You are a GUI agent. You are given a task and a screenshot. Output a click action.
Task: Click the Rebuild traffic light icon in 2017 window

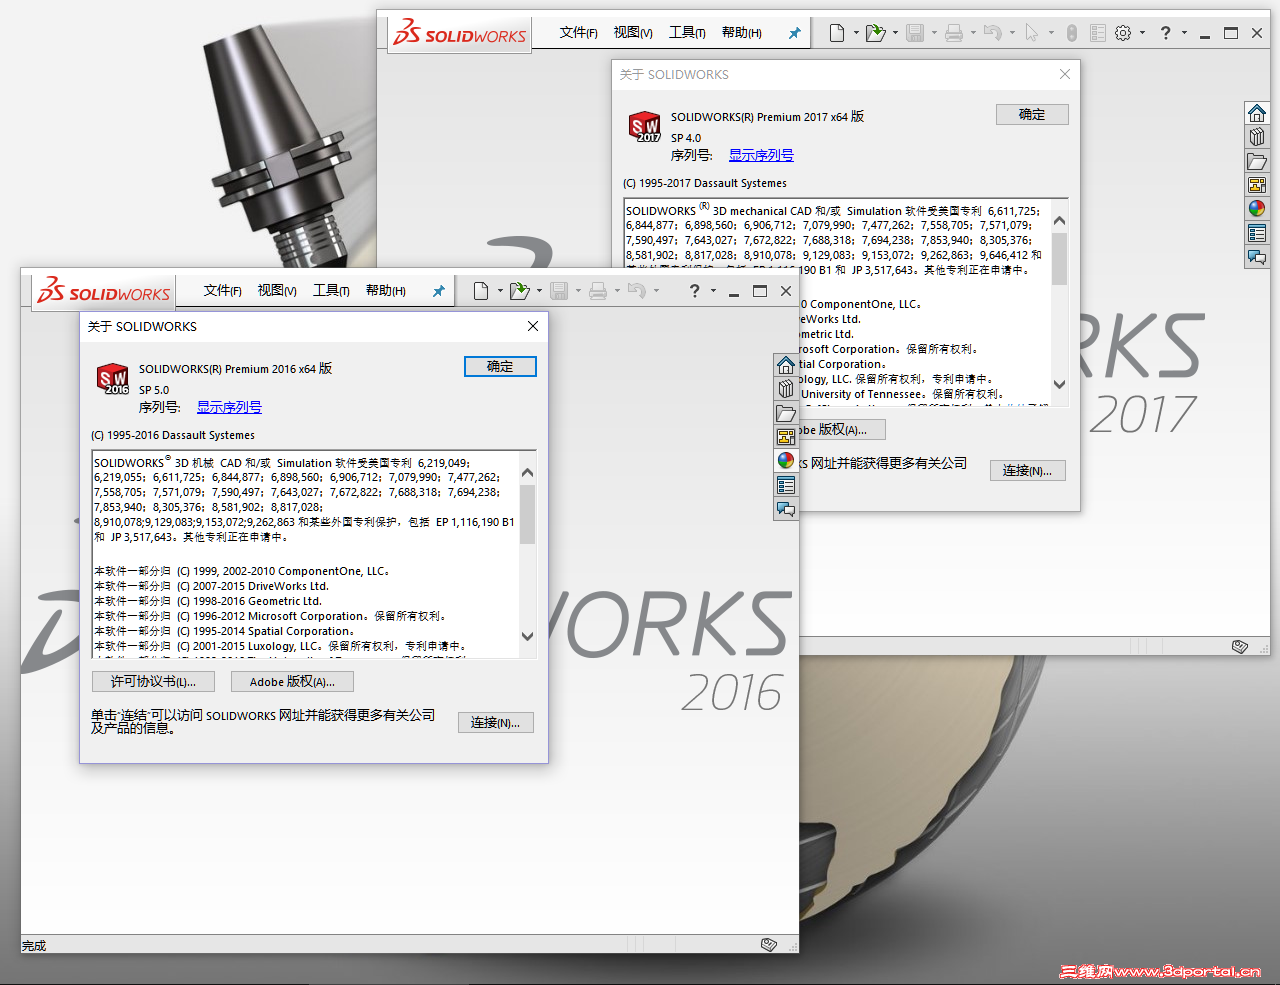pos(1071,33)
